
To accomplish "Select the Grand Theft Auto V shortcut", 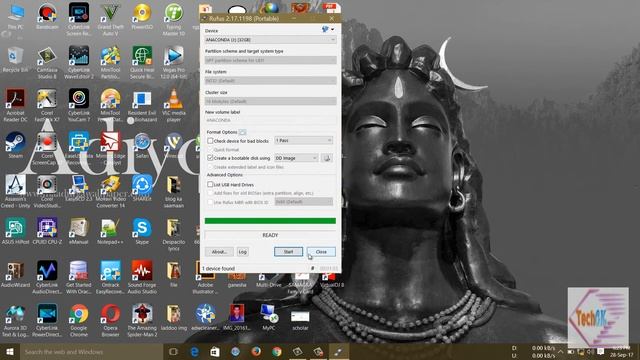I will tap(110, 20).
